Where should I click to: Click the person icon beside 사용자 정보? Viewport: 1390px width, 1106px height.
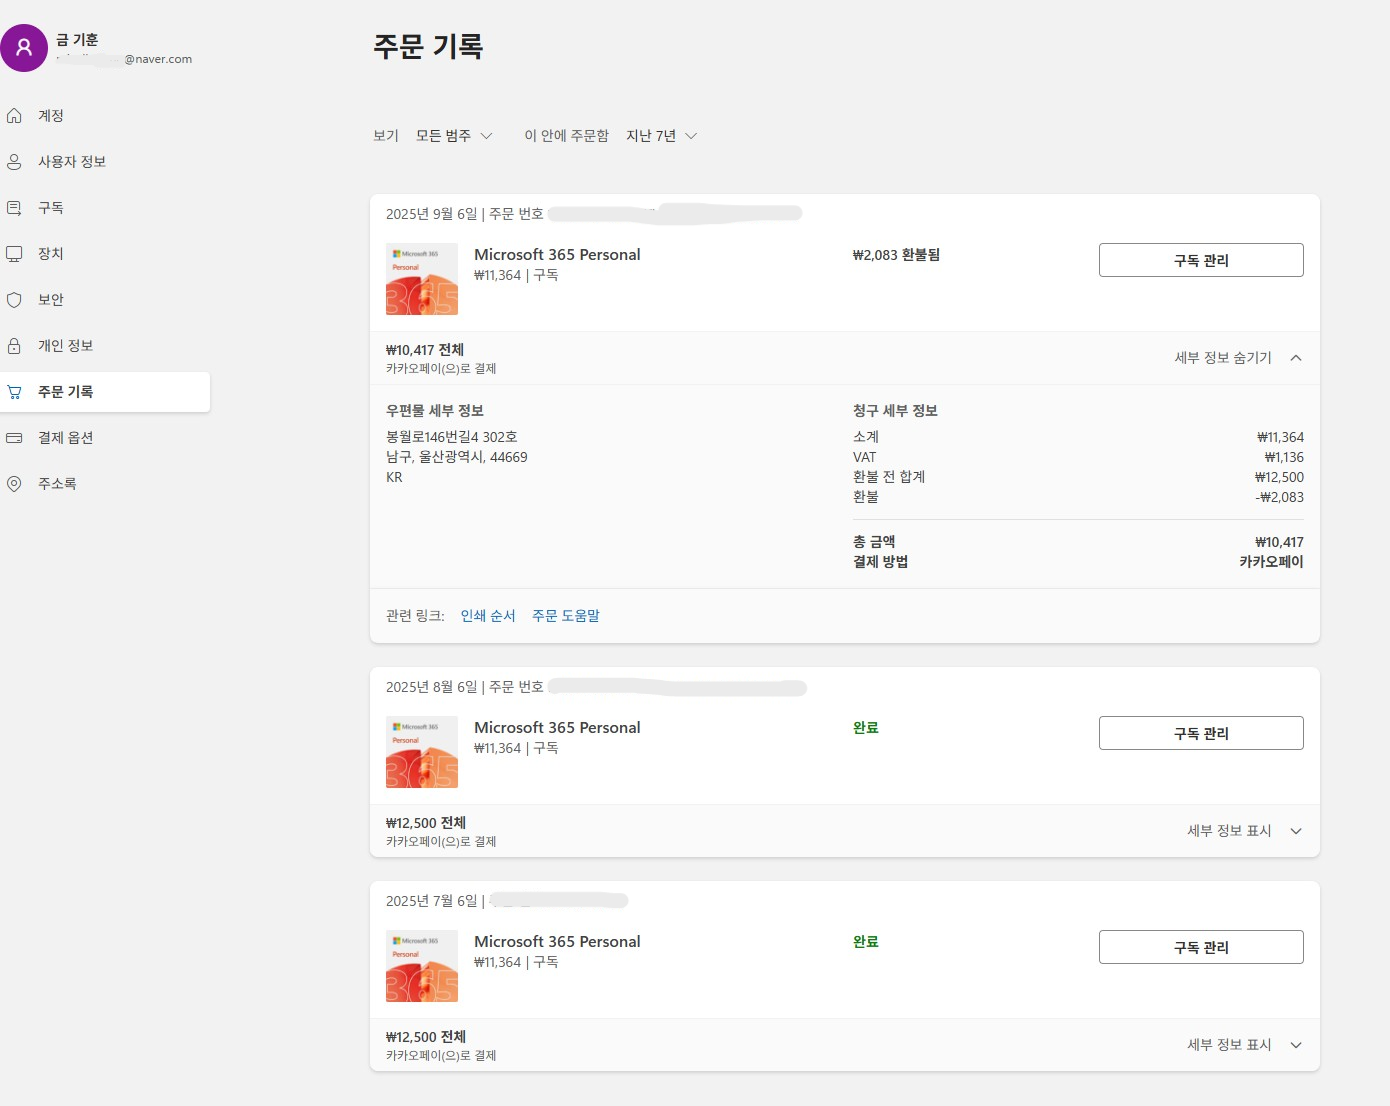point(14,162)
